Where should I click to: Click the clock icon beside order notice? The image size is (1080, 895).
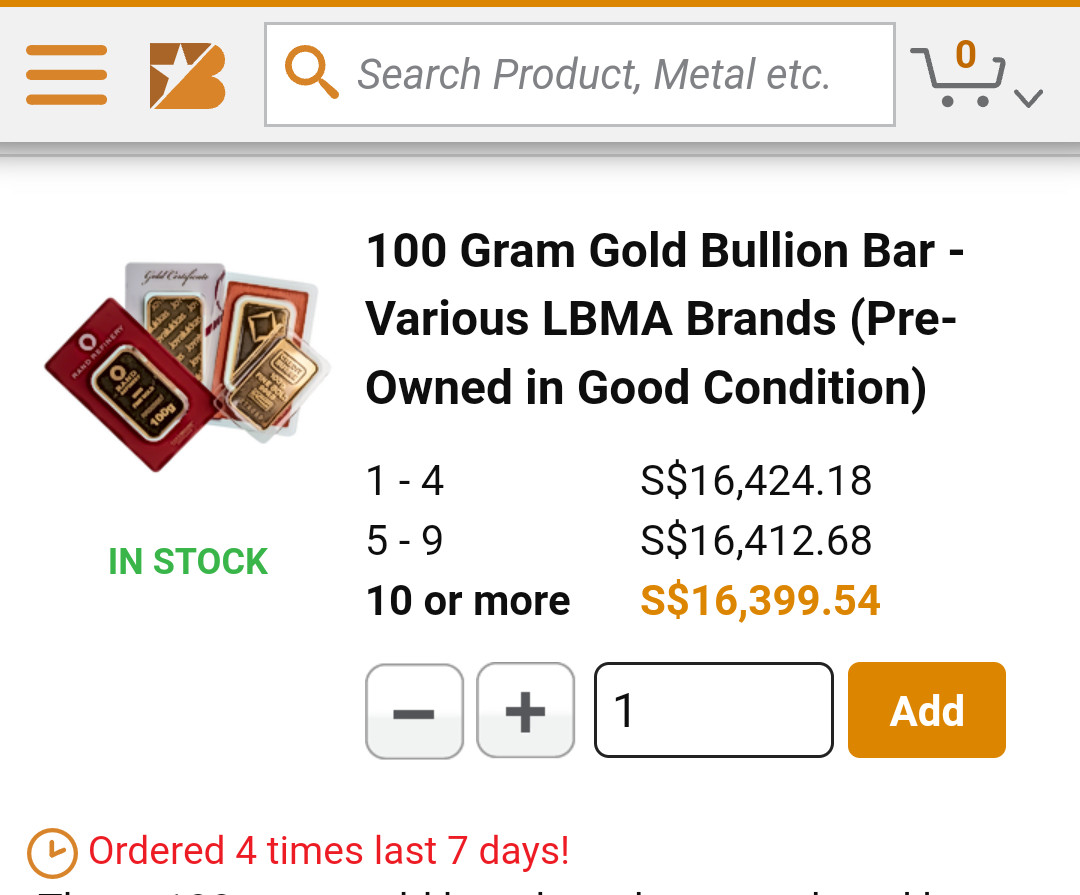click(x=51, y=853)
